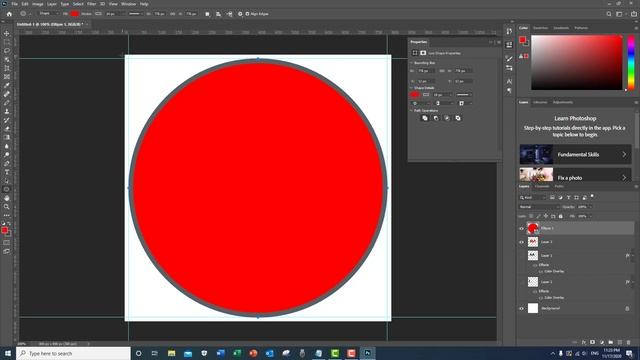
Task: Open the Shape tool mode dropdown
Action: (x=48, y=14)
